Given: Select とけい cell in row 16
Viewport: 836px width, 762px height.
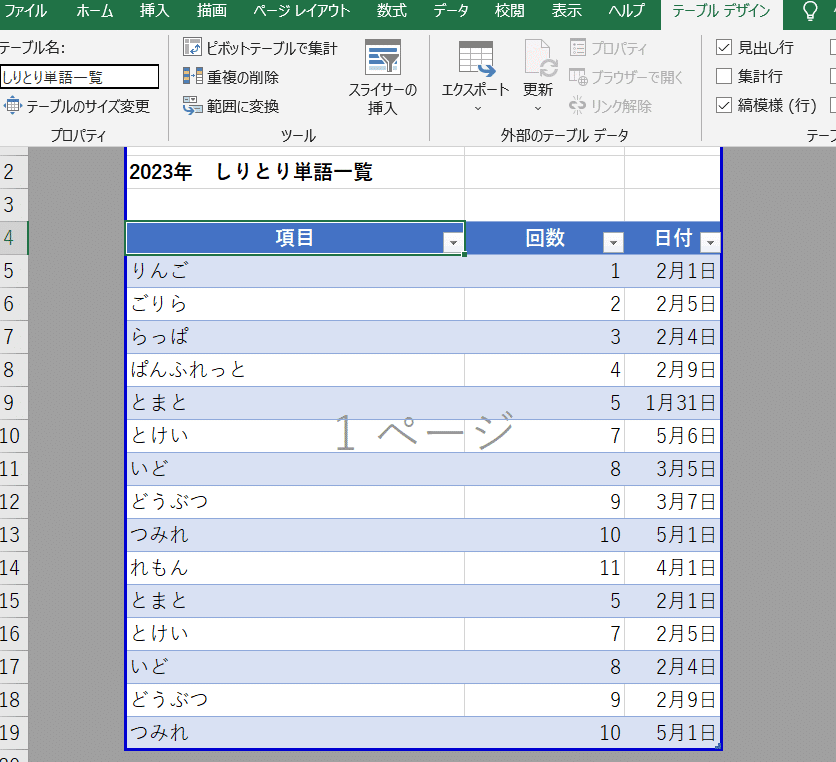Looking at the screenshot, I should (295, 633).
